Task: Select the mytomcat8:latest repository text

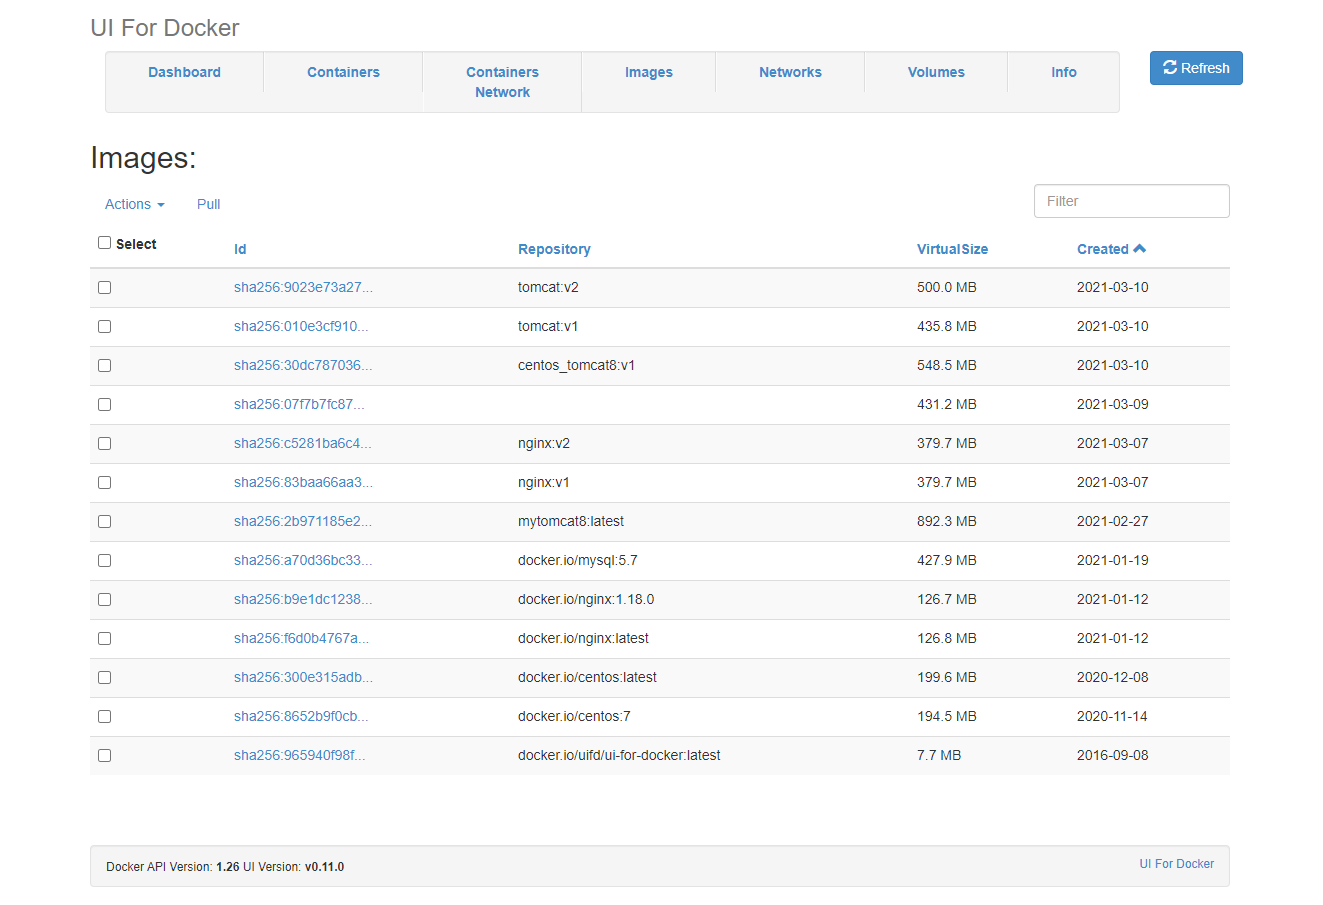Action: tap(571, 521)
